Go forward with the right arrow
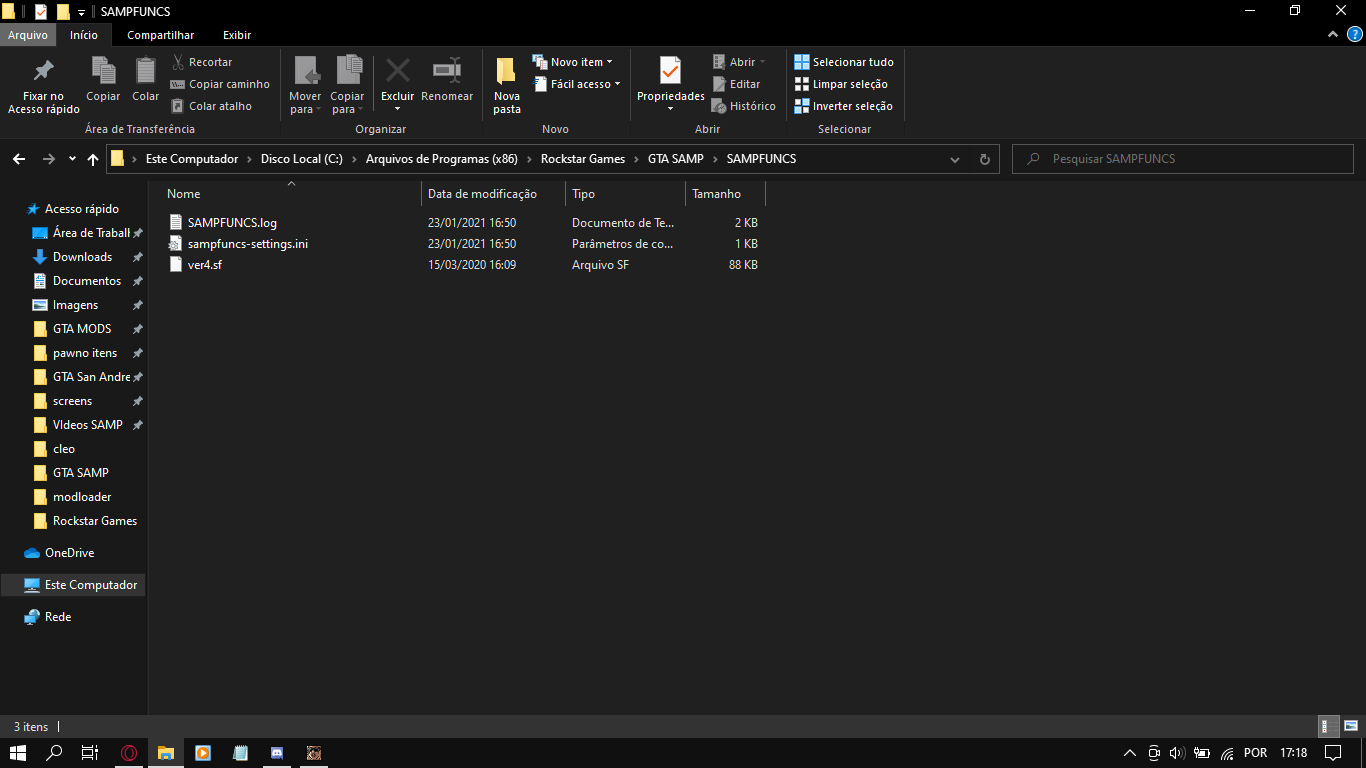Image resolution: width=1366 pixels, height=768 pixels. (48, 159)
